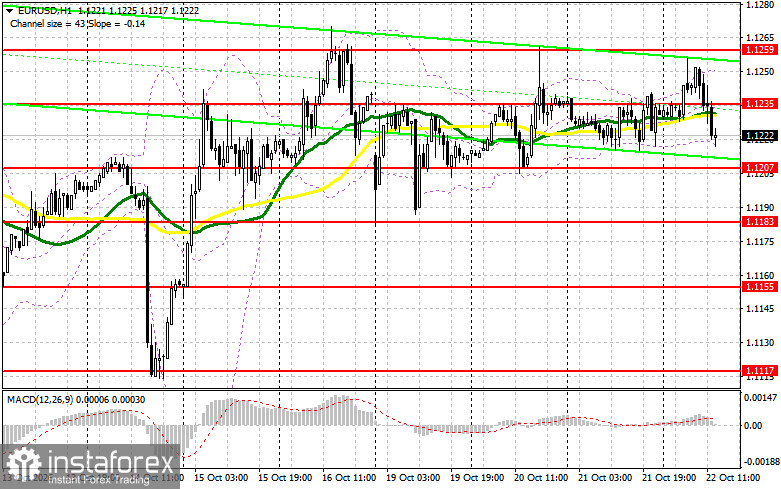
Task: Click the '19 Oct 03:00' time label
Action: tap(413, 478)
